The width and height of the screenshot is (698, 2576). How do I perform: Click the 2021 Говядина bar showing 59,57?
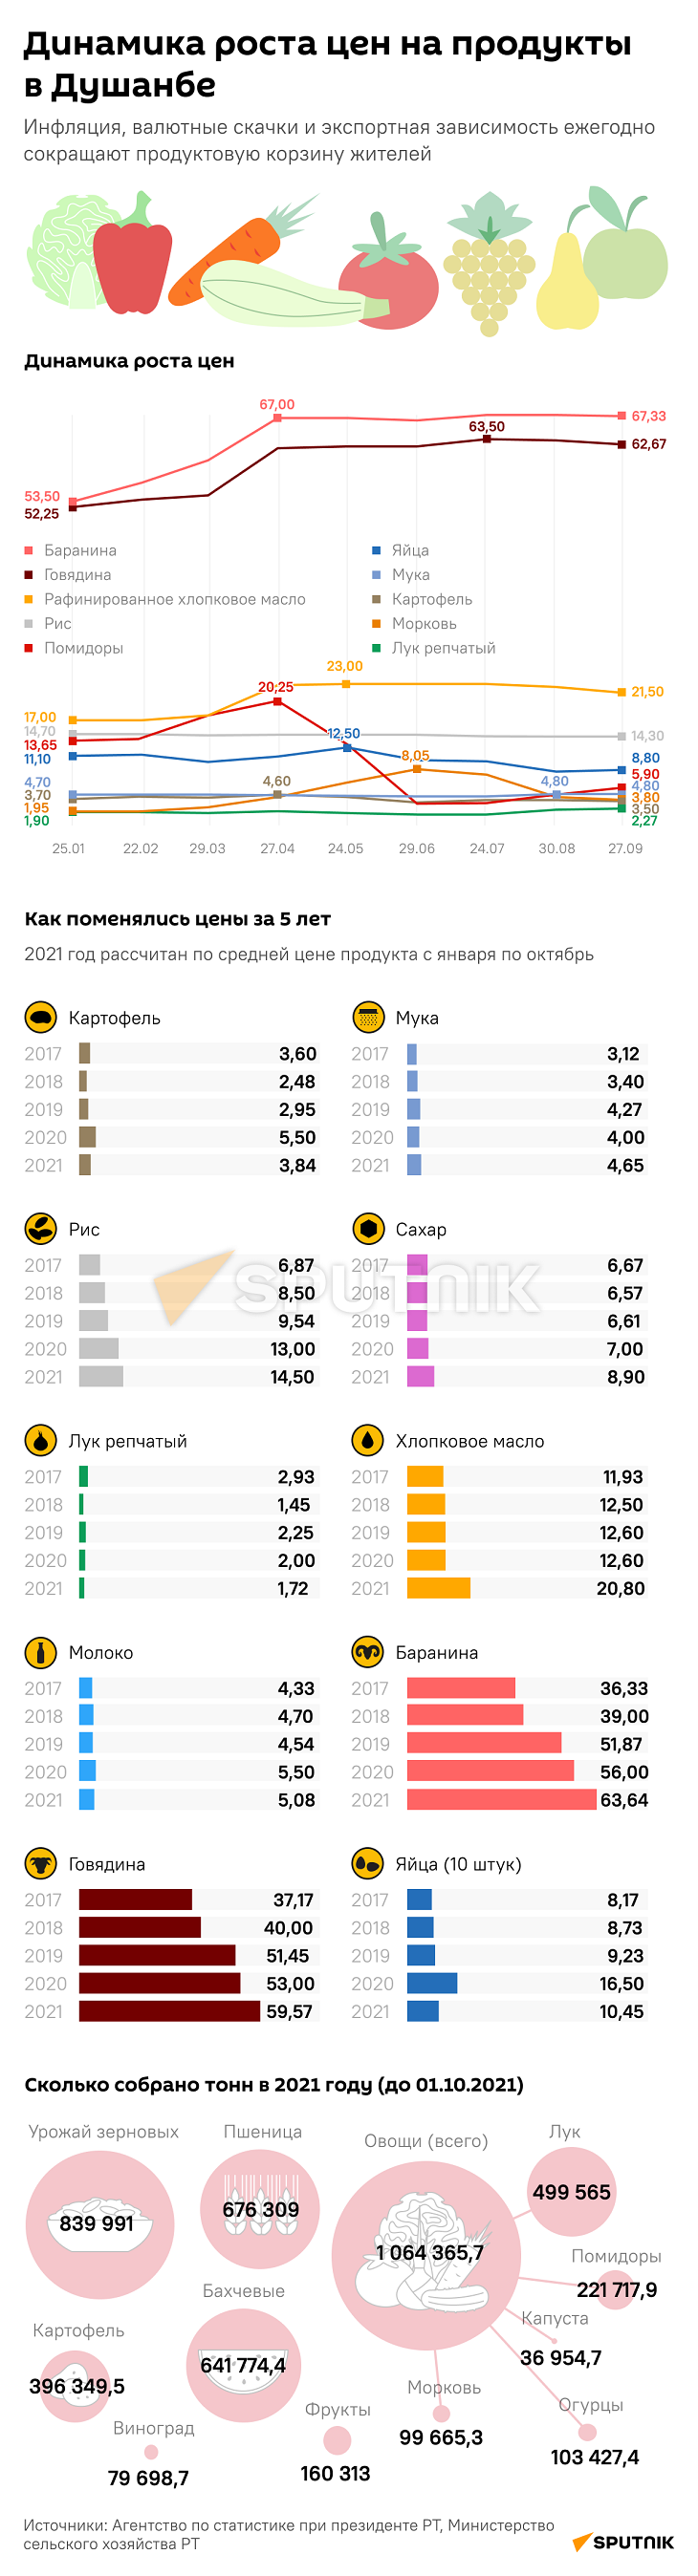[169, 2012]
